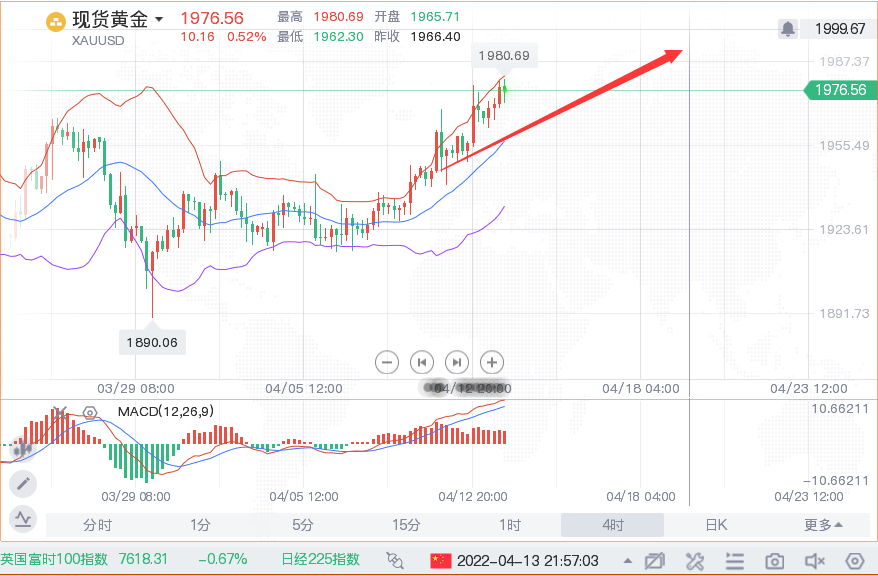878x576 pixels.
Task: Click the 英国富时100指数 ticker entry
Action: click(54, 559)
